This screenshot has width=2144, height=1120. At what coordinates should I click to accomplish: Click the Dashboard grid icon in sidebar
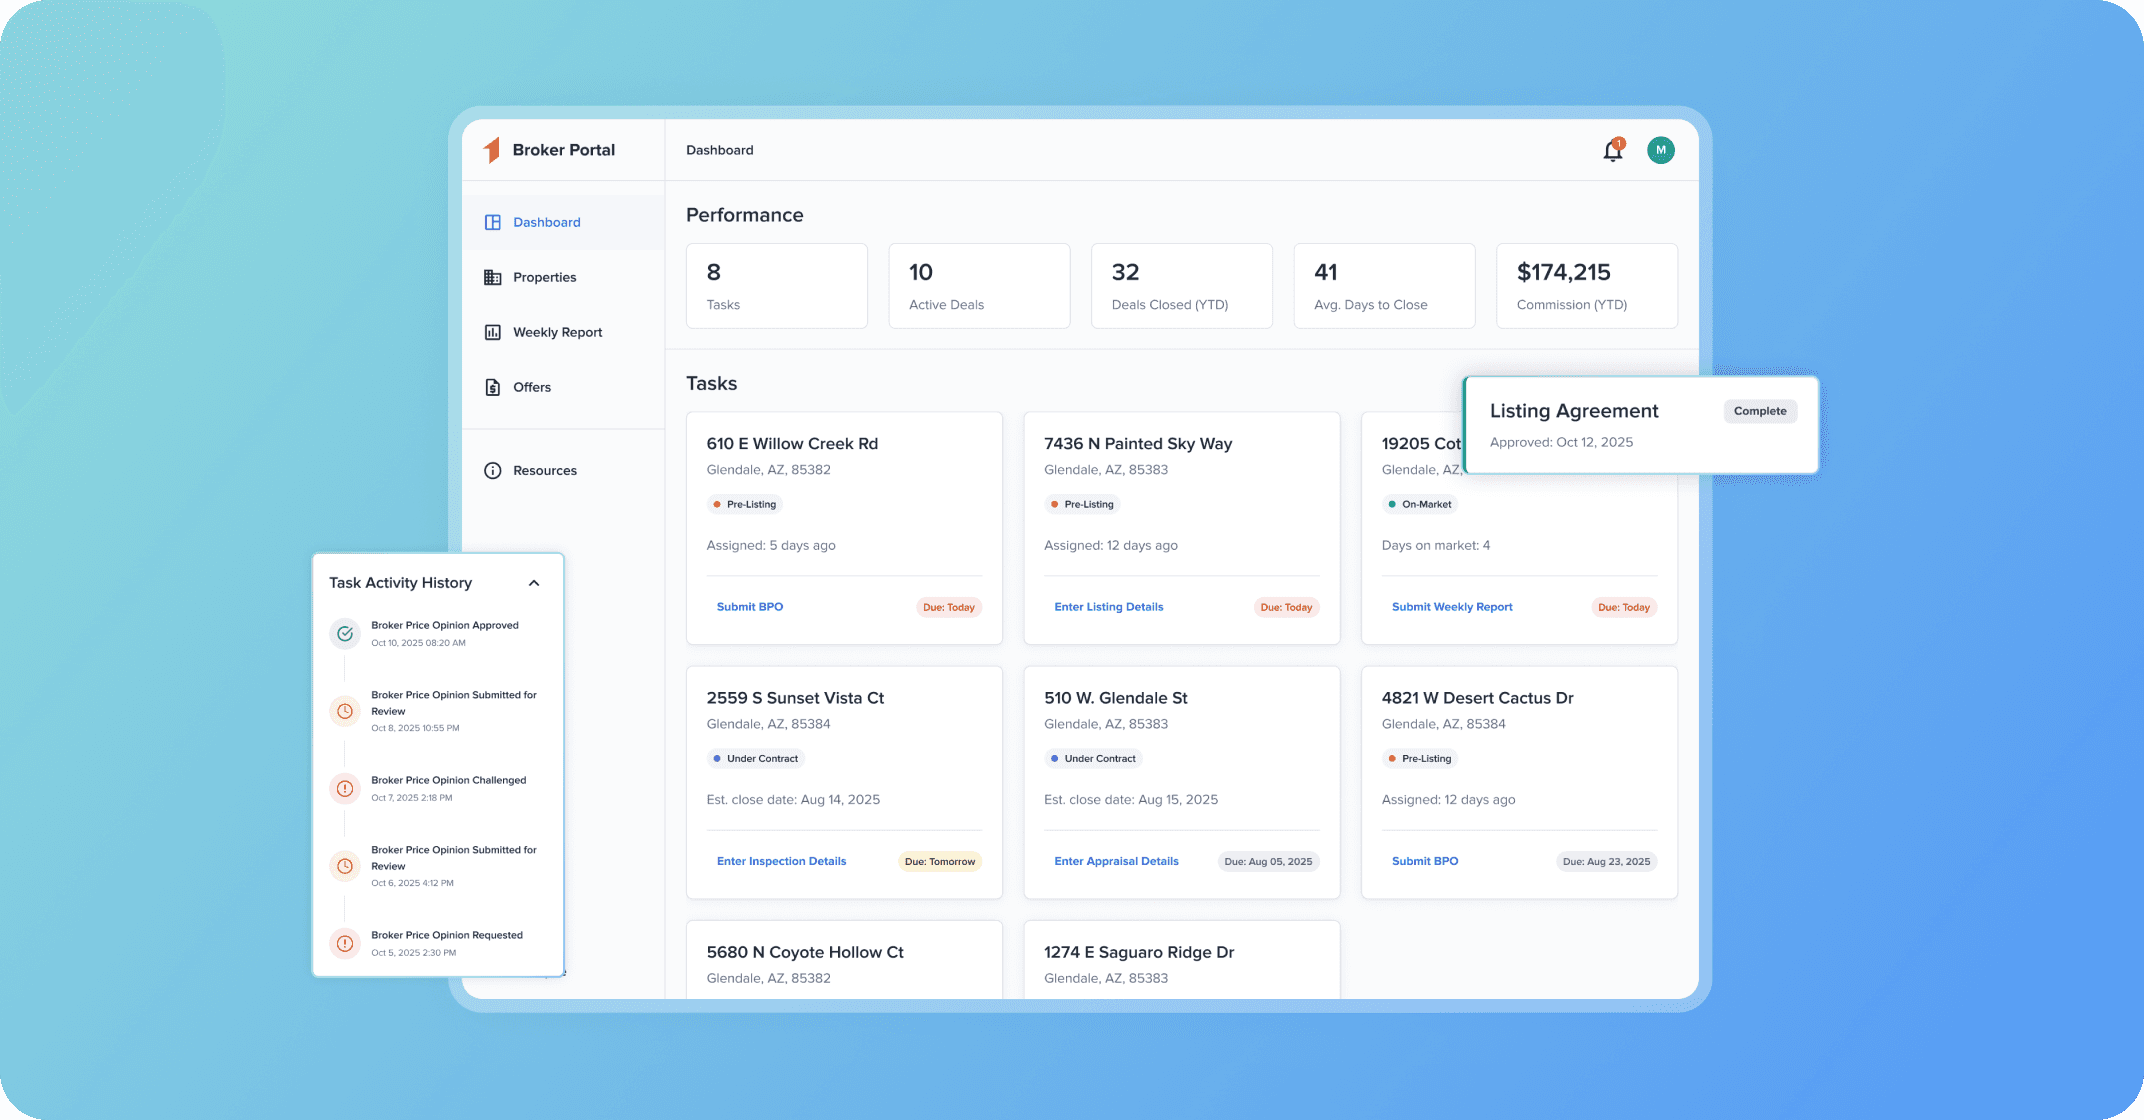coord(492,222)
